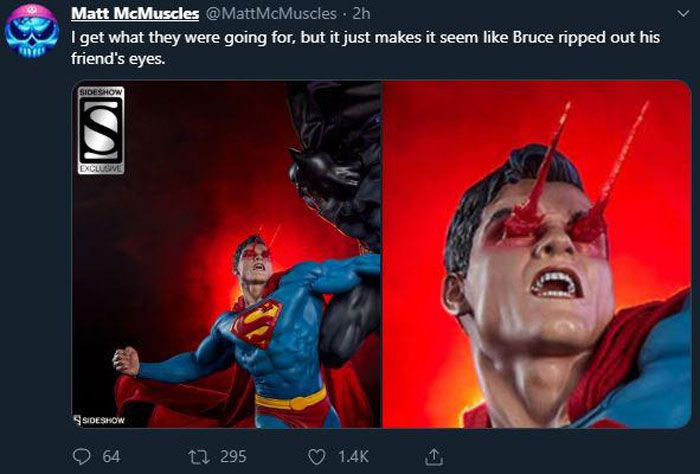The image size is (700, 474).
Task: Click the reply count 64
Action: point(111,456)
